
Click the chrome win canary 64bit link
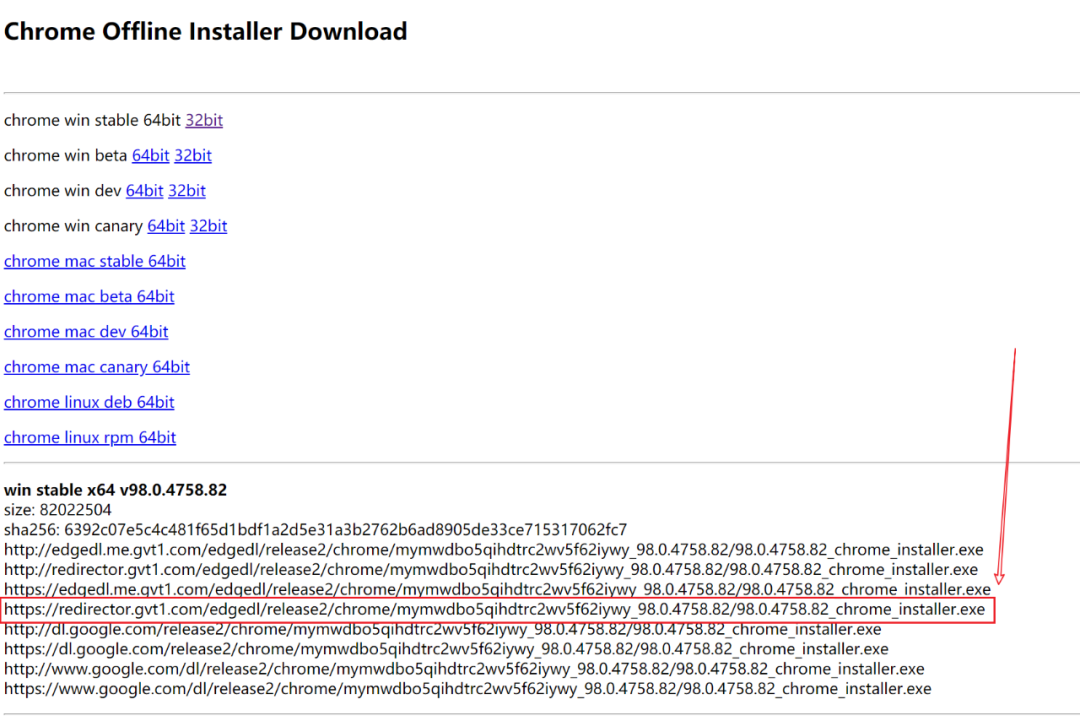[x=166, y=226]
